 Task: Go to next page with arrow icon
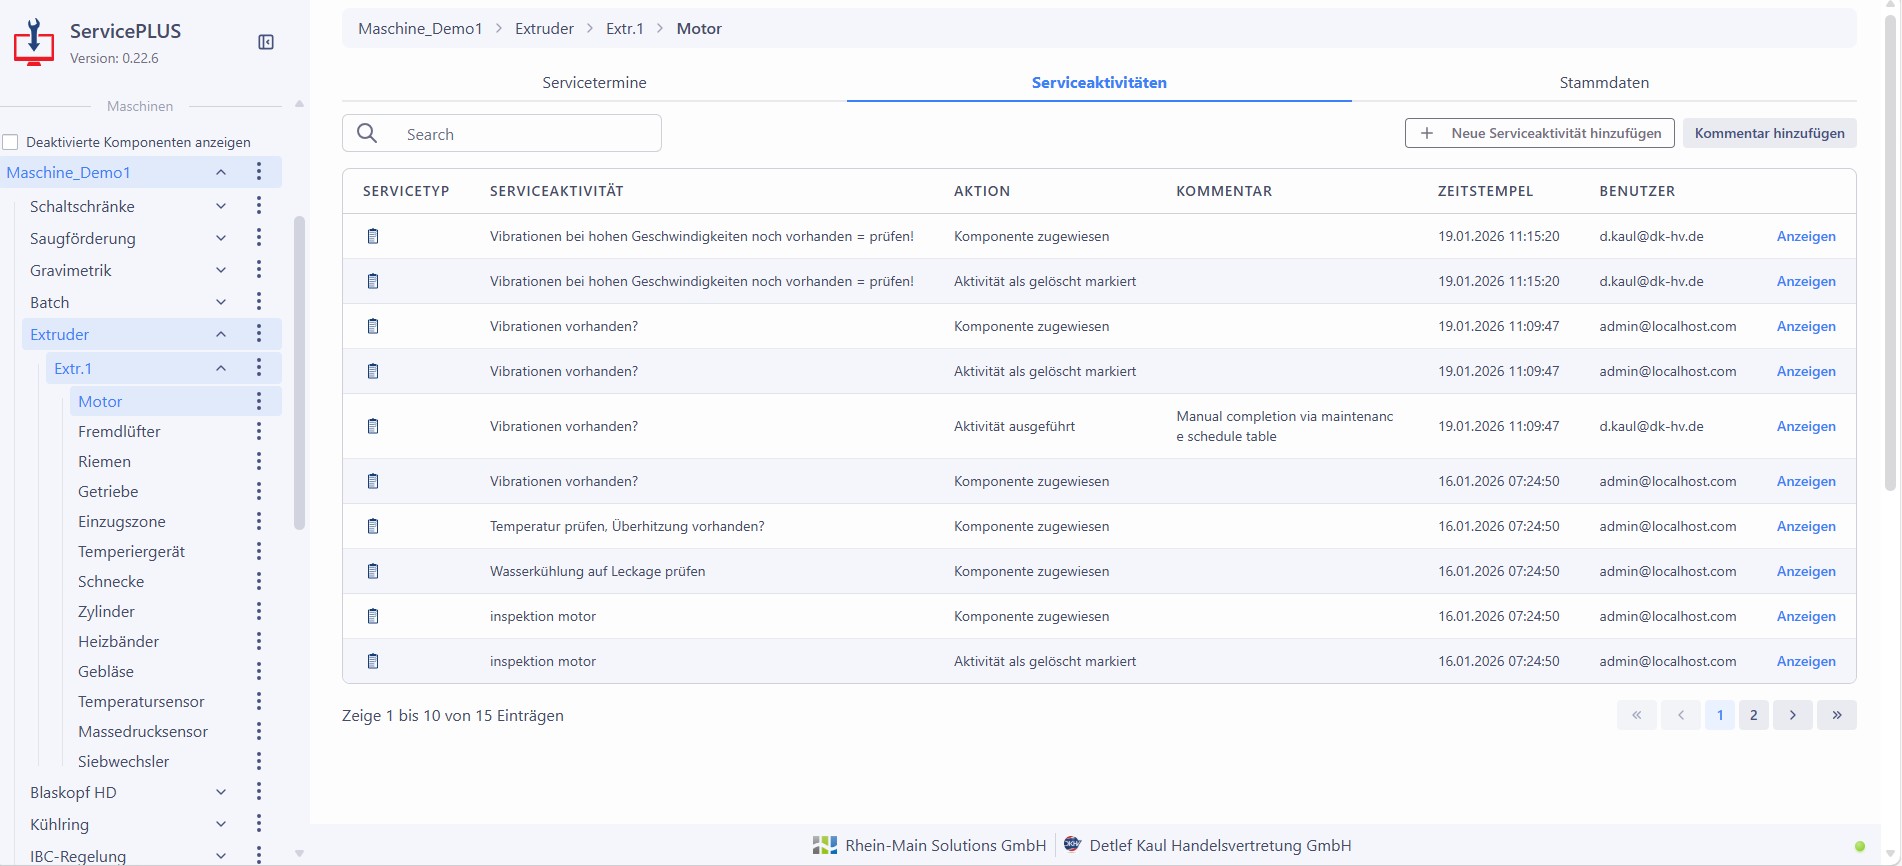(1792, 715)
